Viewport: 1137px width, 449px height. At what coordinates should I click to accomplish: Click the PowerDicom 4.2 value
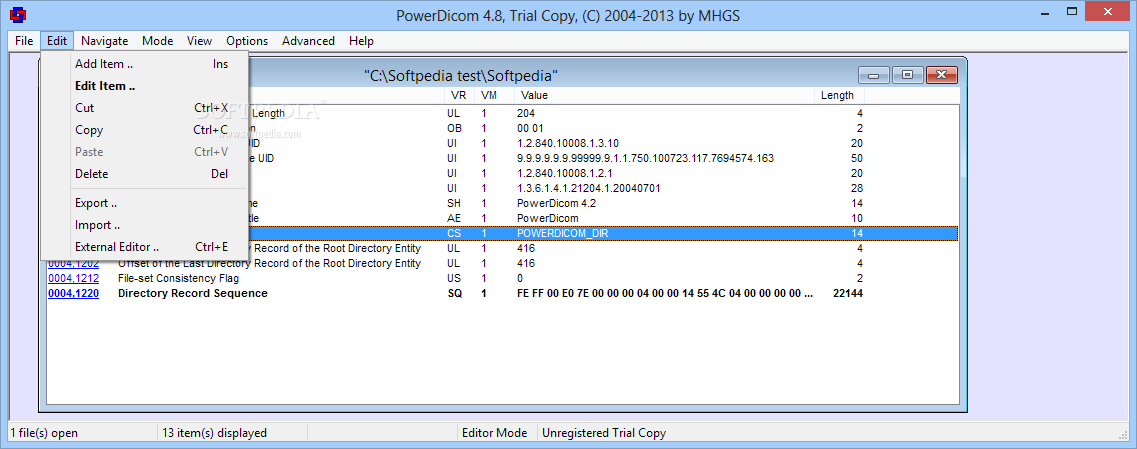[555, 203]
